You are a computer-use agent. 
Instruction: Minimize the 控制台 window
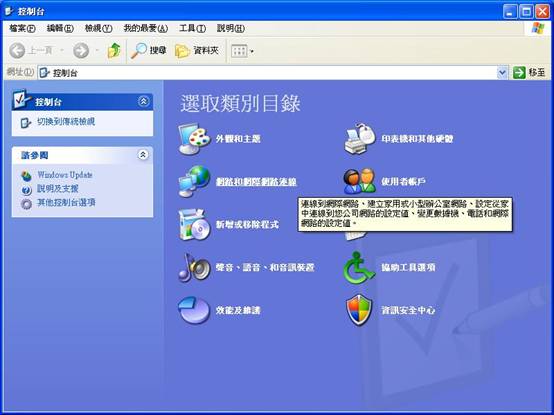click(509, 12)
